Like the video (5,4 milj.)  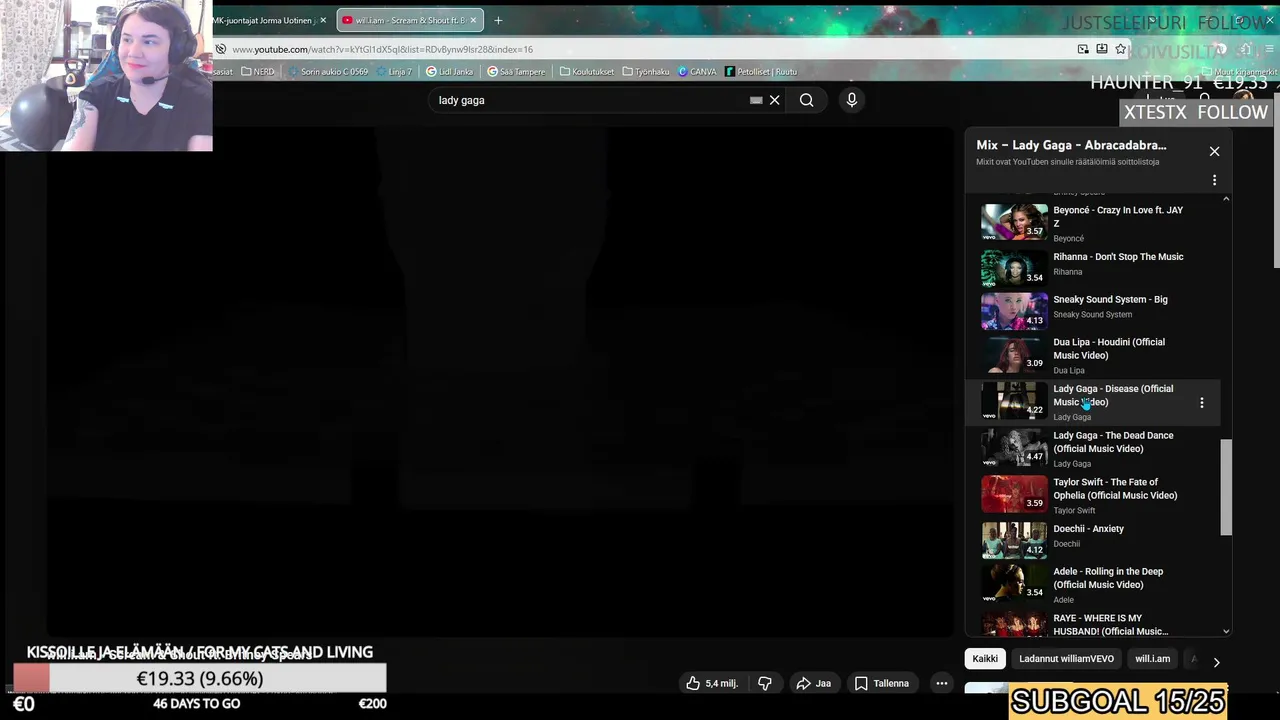click(712, 683)
